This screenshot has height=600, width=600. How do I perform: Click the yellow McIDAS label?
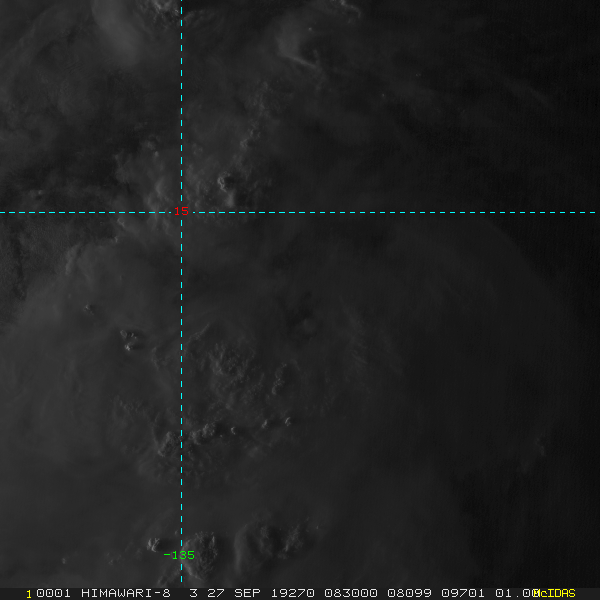(x=554, y=593)
